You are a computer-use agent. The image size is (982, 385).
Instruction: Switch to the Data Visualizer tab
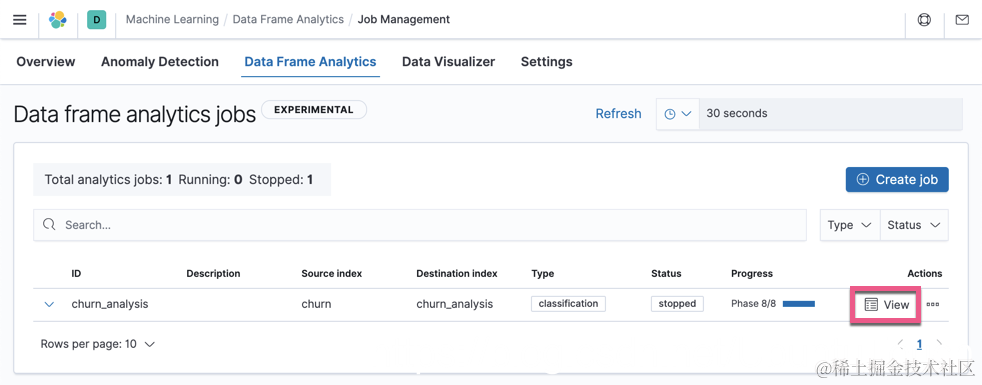(x=448, y=61)
